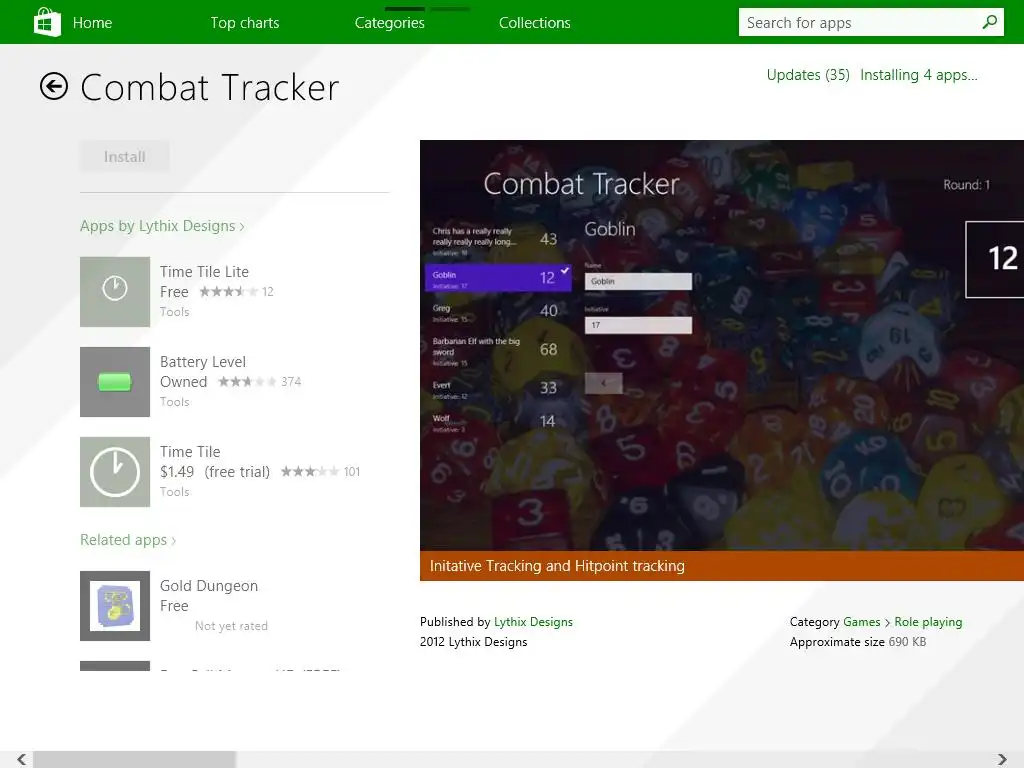This screenshot has height=768, width=1024.
Task: Click the horizontal scrollbar thumb
Action: tap(135, 760)
